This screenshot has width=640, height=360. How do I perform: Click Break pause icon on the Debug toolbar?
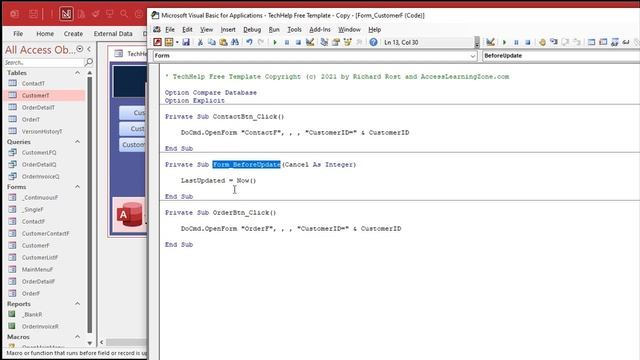516,42
